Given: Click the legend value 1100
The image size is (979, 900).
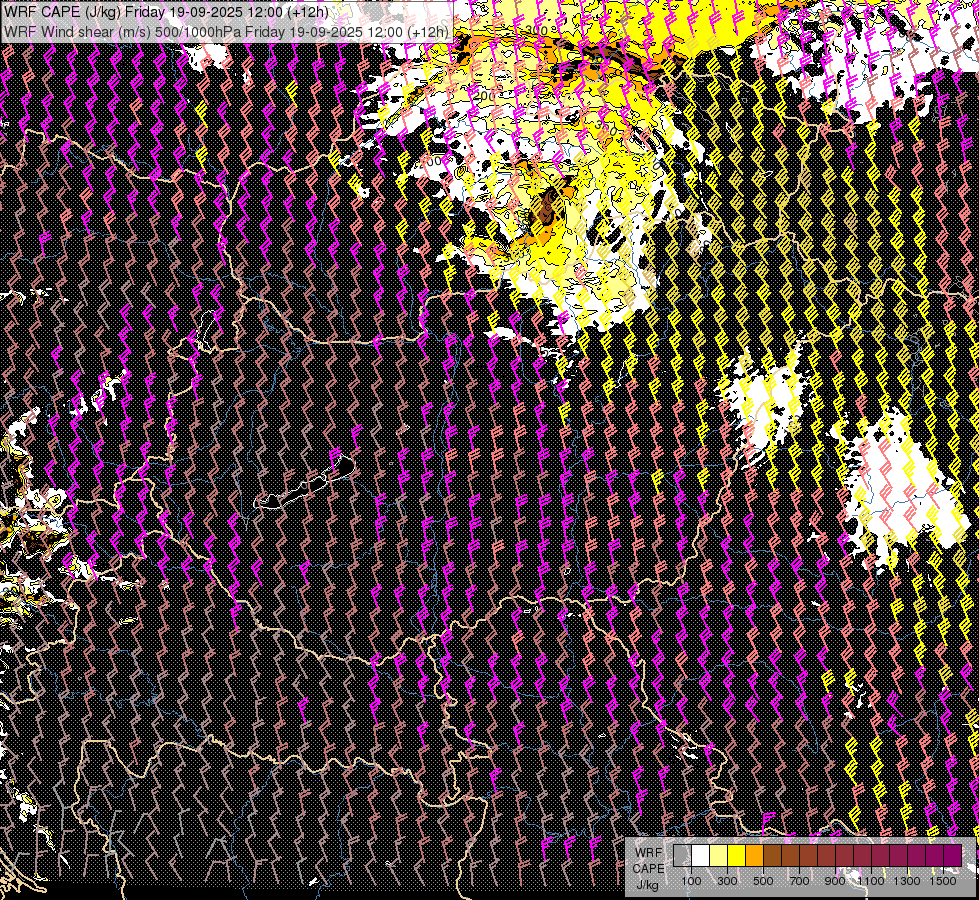Looking at the screenshot, I should click(871, 881).
